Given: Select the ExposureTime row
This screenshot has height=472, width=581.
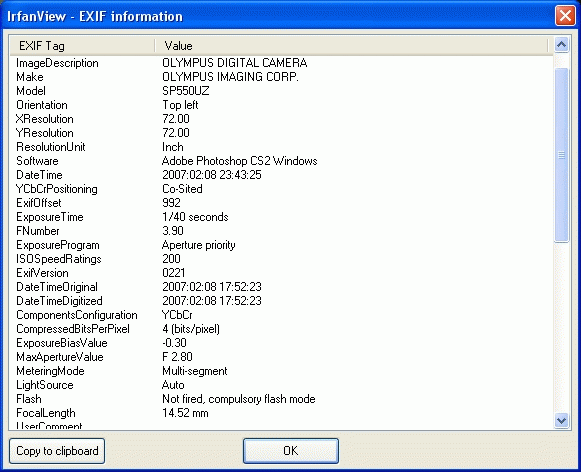Looking at the screenshot, I should tap(282, 217).
